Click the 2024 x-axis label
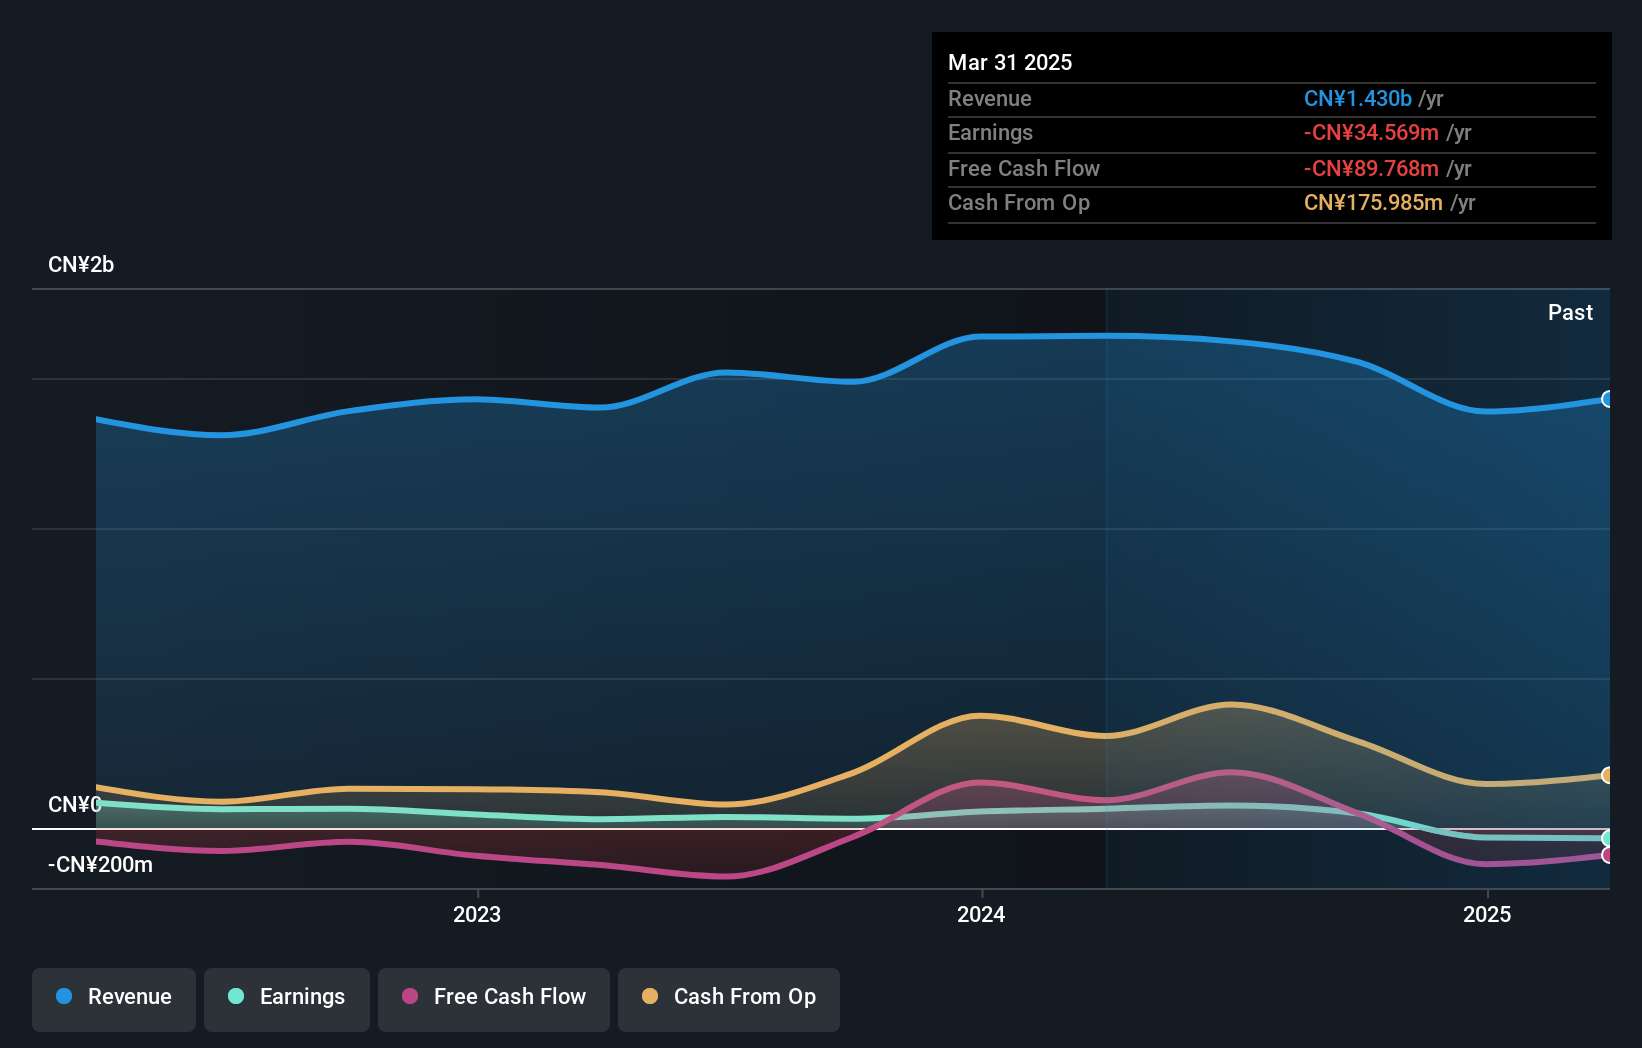Screen dimensions: 1642x1048 (x=981, y=914)
